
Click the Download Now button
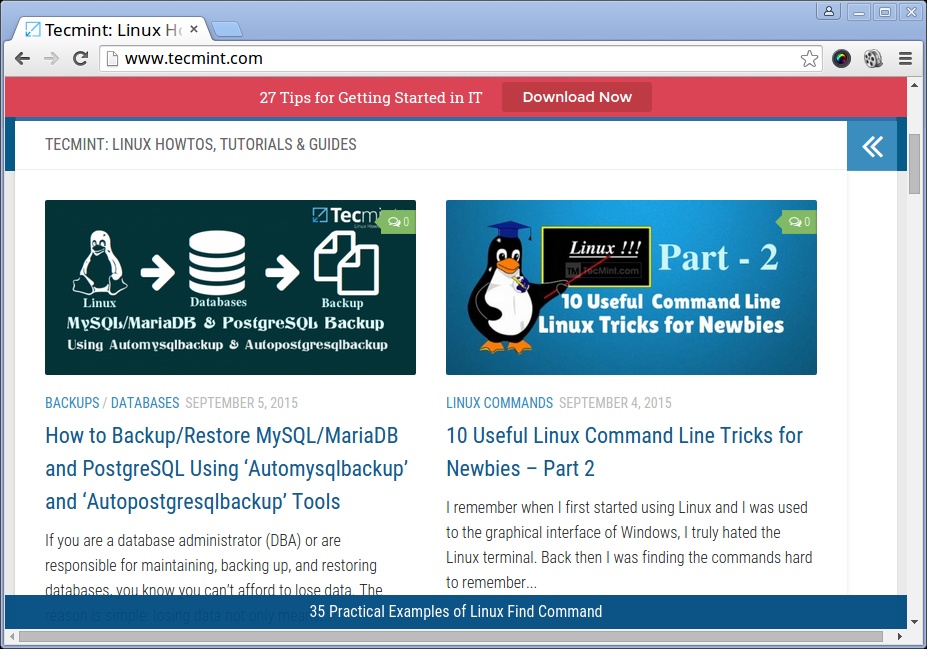point(577,97)
